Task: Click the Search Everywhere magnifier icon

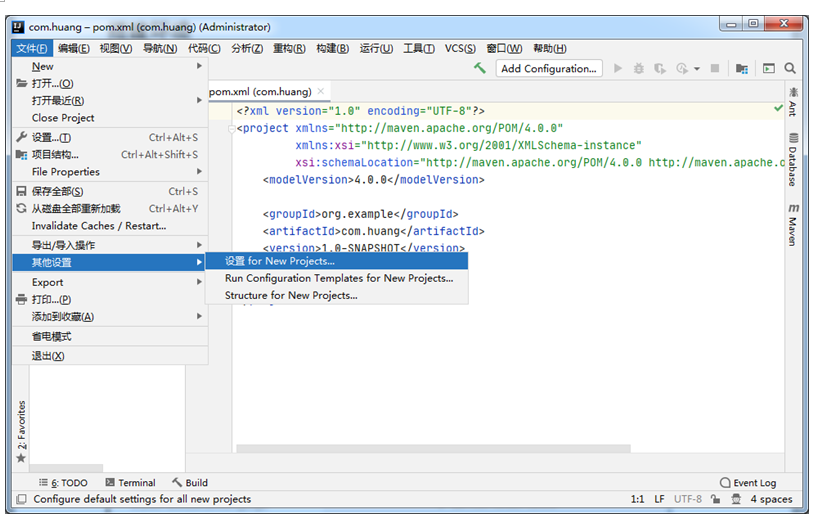Action: point(790,68)
